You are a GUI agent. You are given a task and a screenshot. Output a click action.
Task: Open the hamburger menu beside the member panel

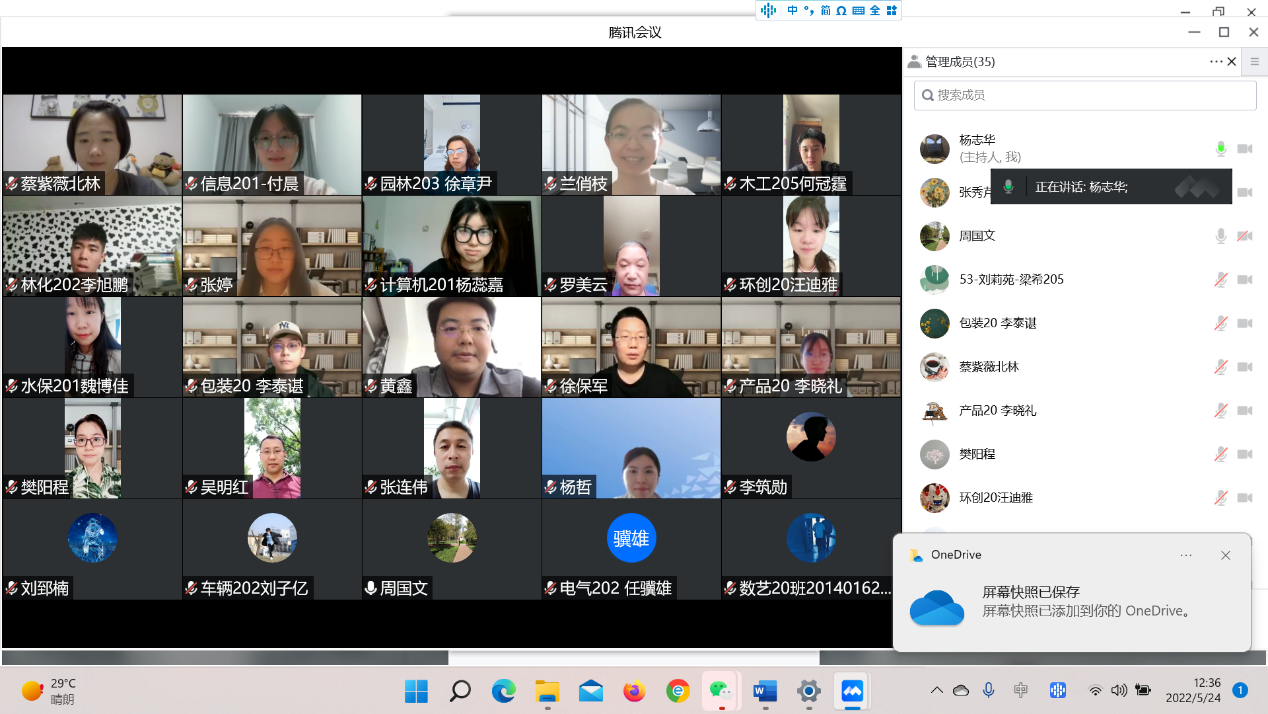pyautogui.click(x=1255, y=62)
